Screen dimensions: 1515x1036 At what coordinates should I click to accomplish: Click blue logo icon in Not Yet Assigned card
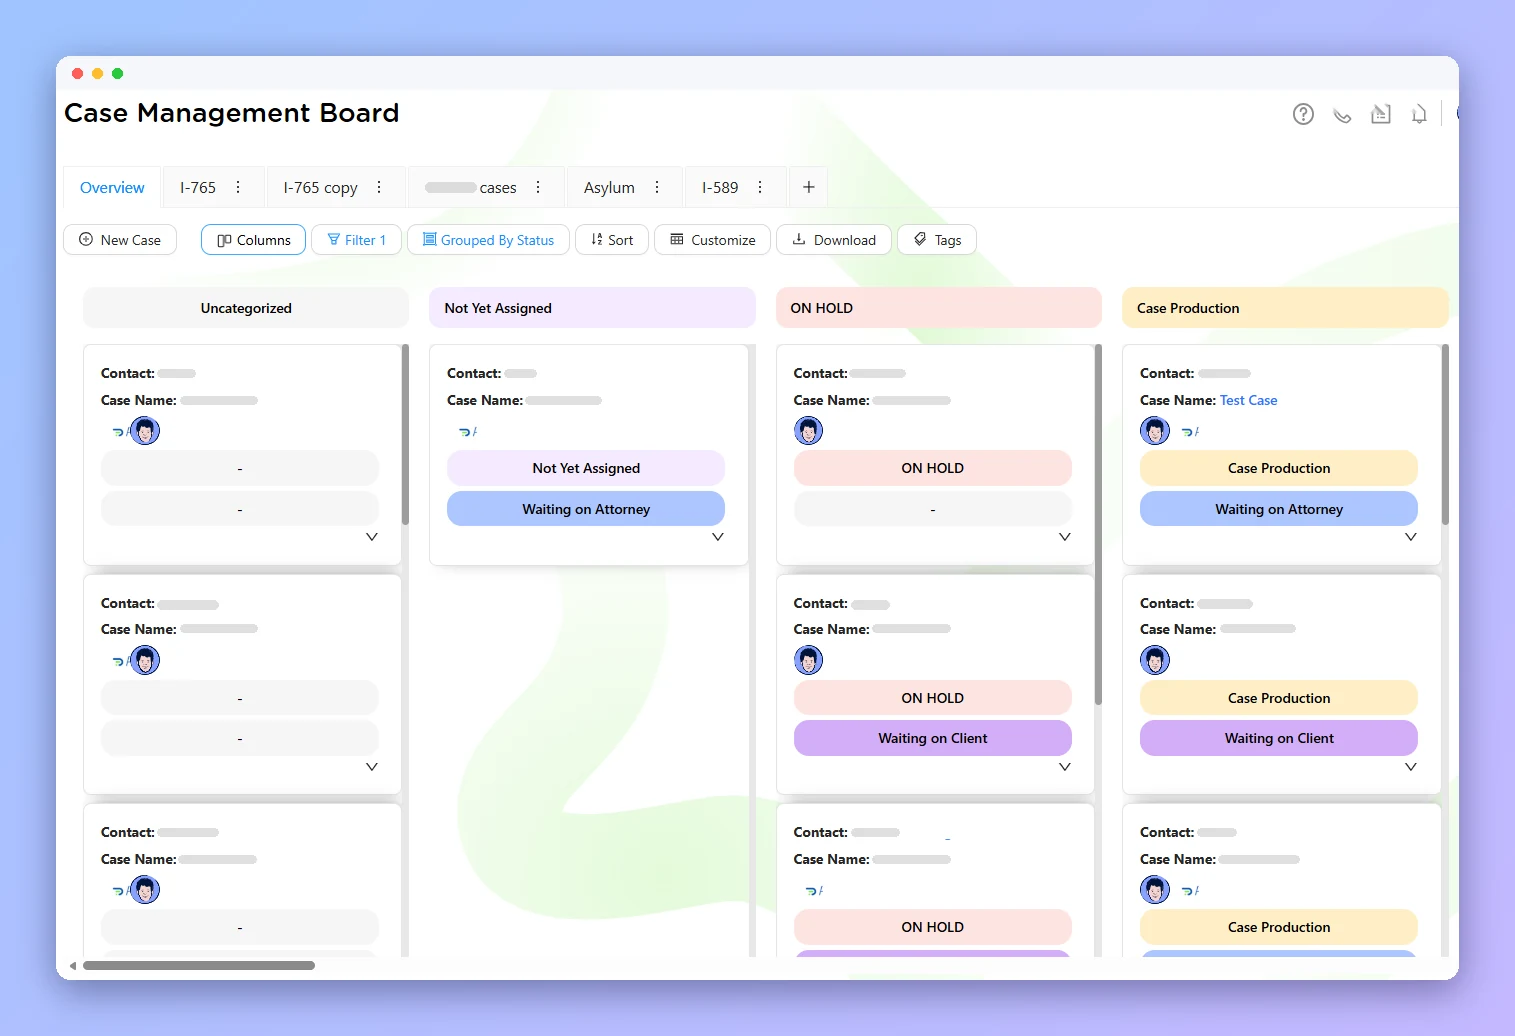click(x=467, y=432)
